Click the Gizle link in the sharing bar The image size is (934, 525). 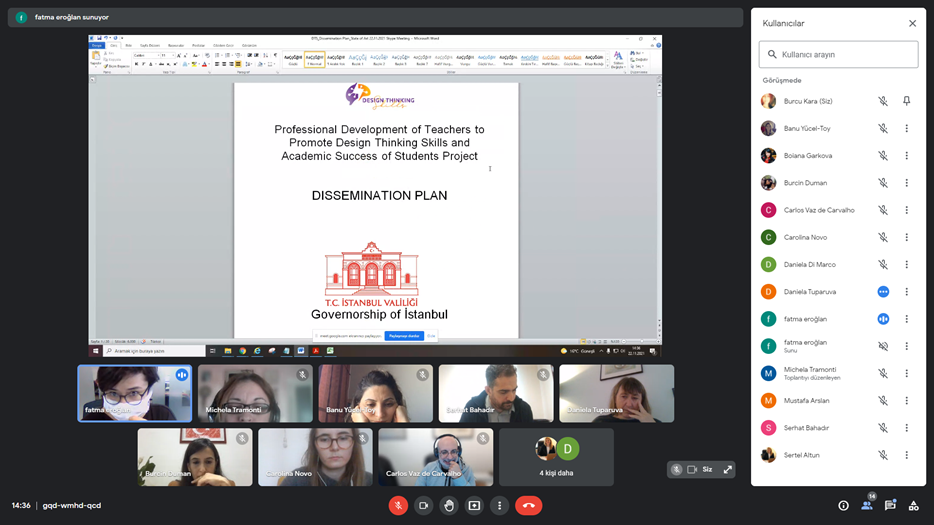(x=431, y=336)
